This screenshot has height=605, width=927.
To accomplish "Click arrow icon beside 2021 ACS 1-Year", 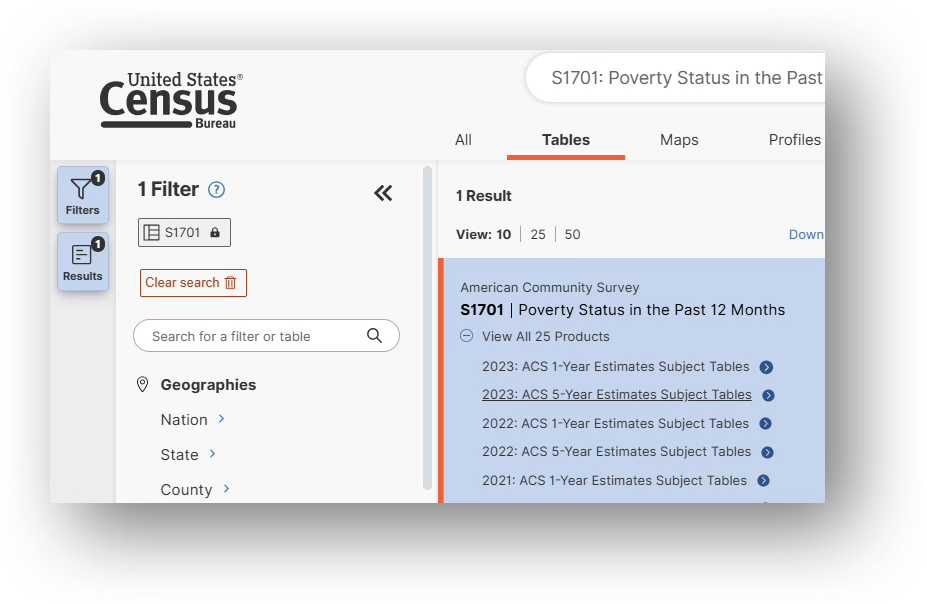I will tap(764, 480).
